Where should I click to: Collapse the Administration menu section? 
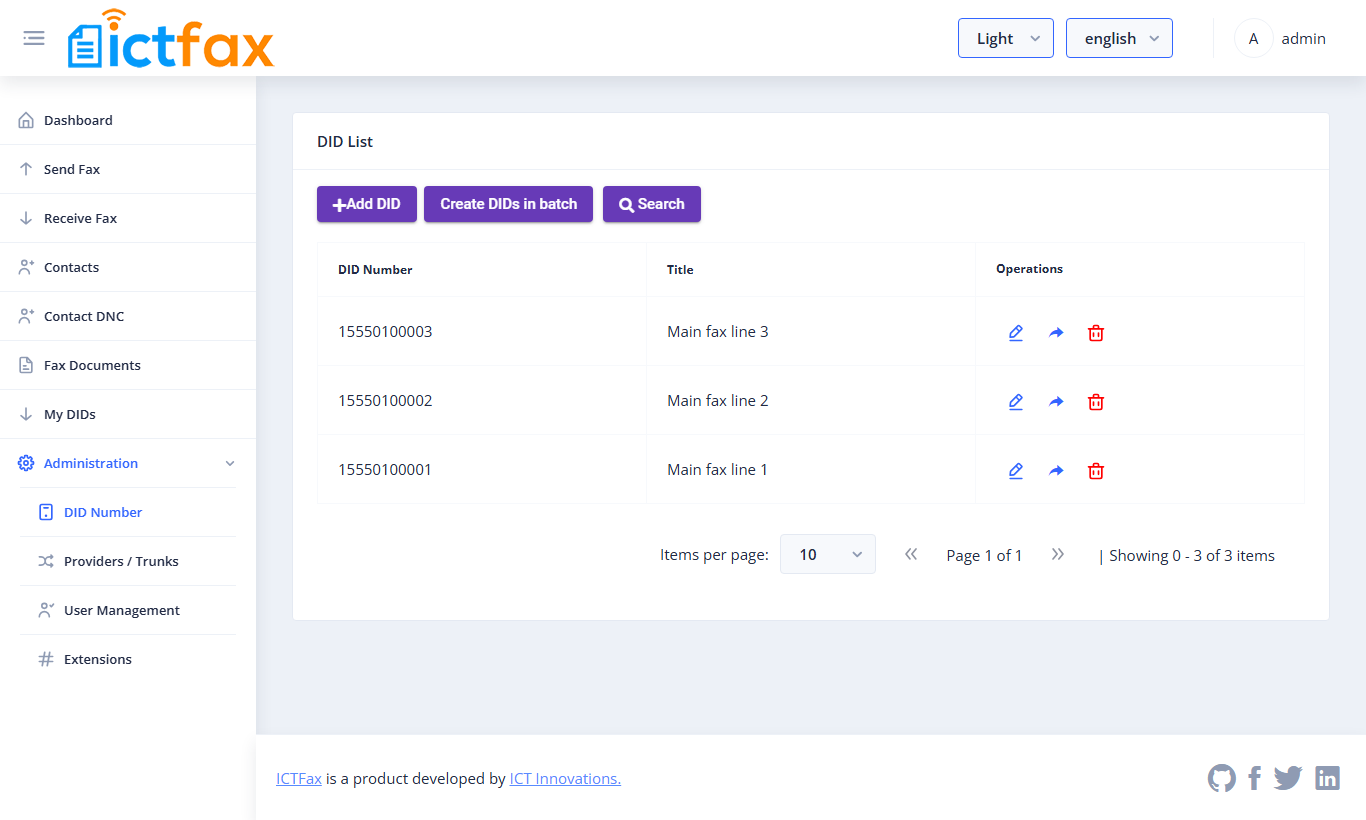point(128,463)
